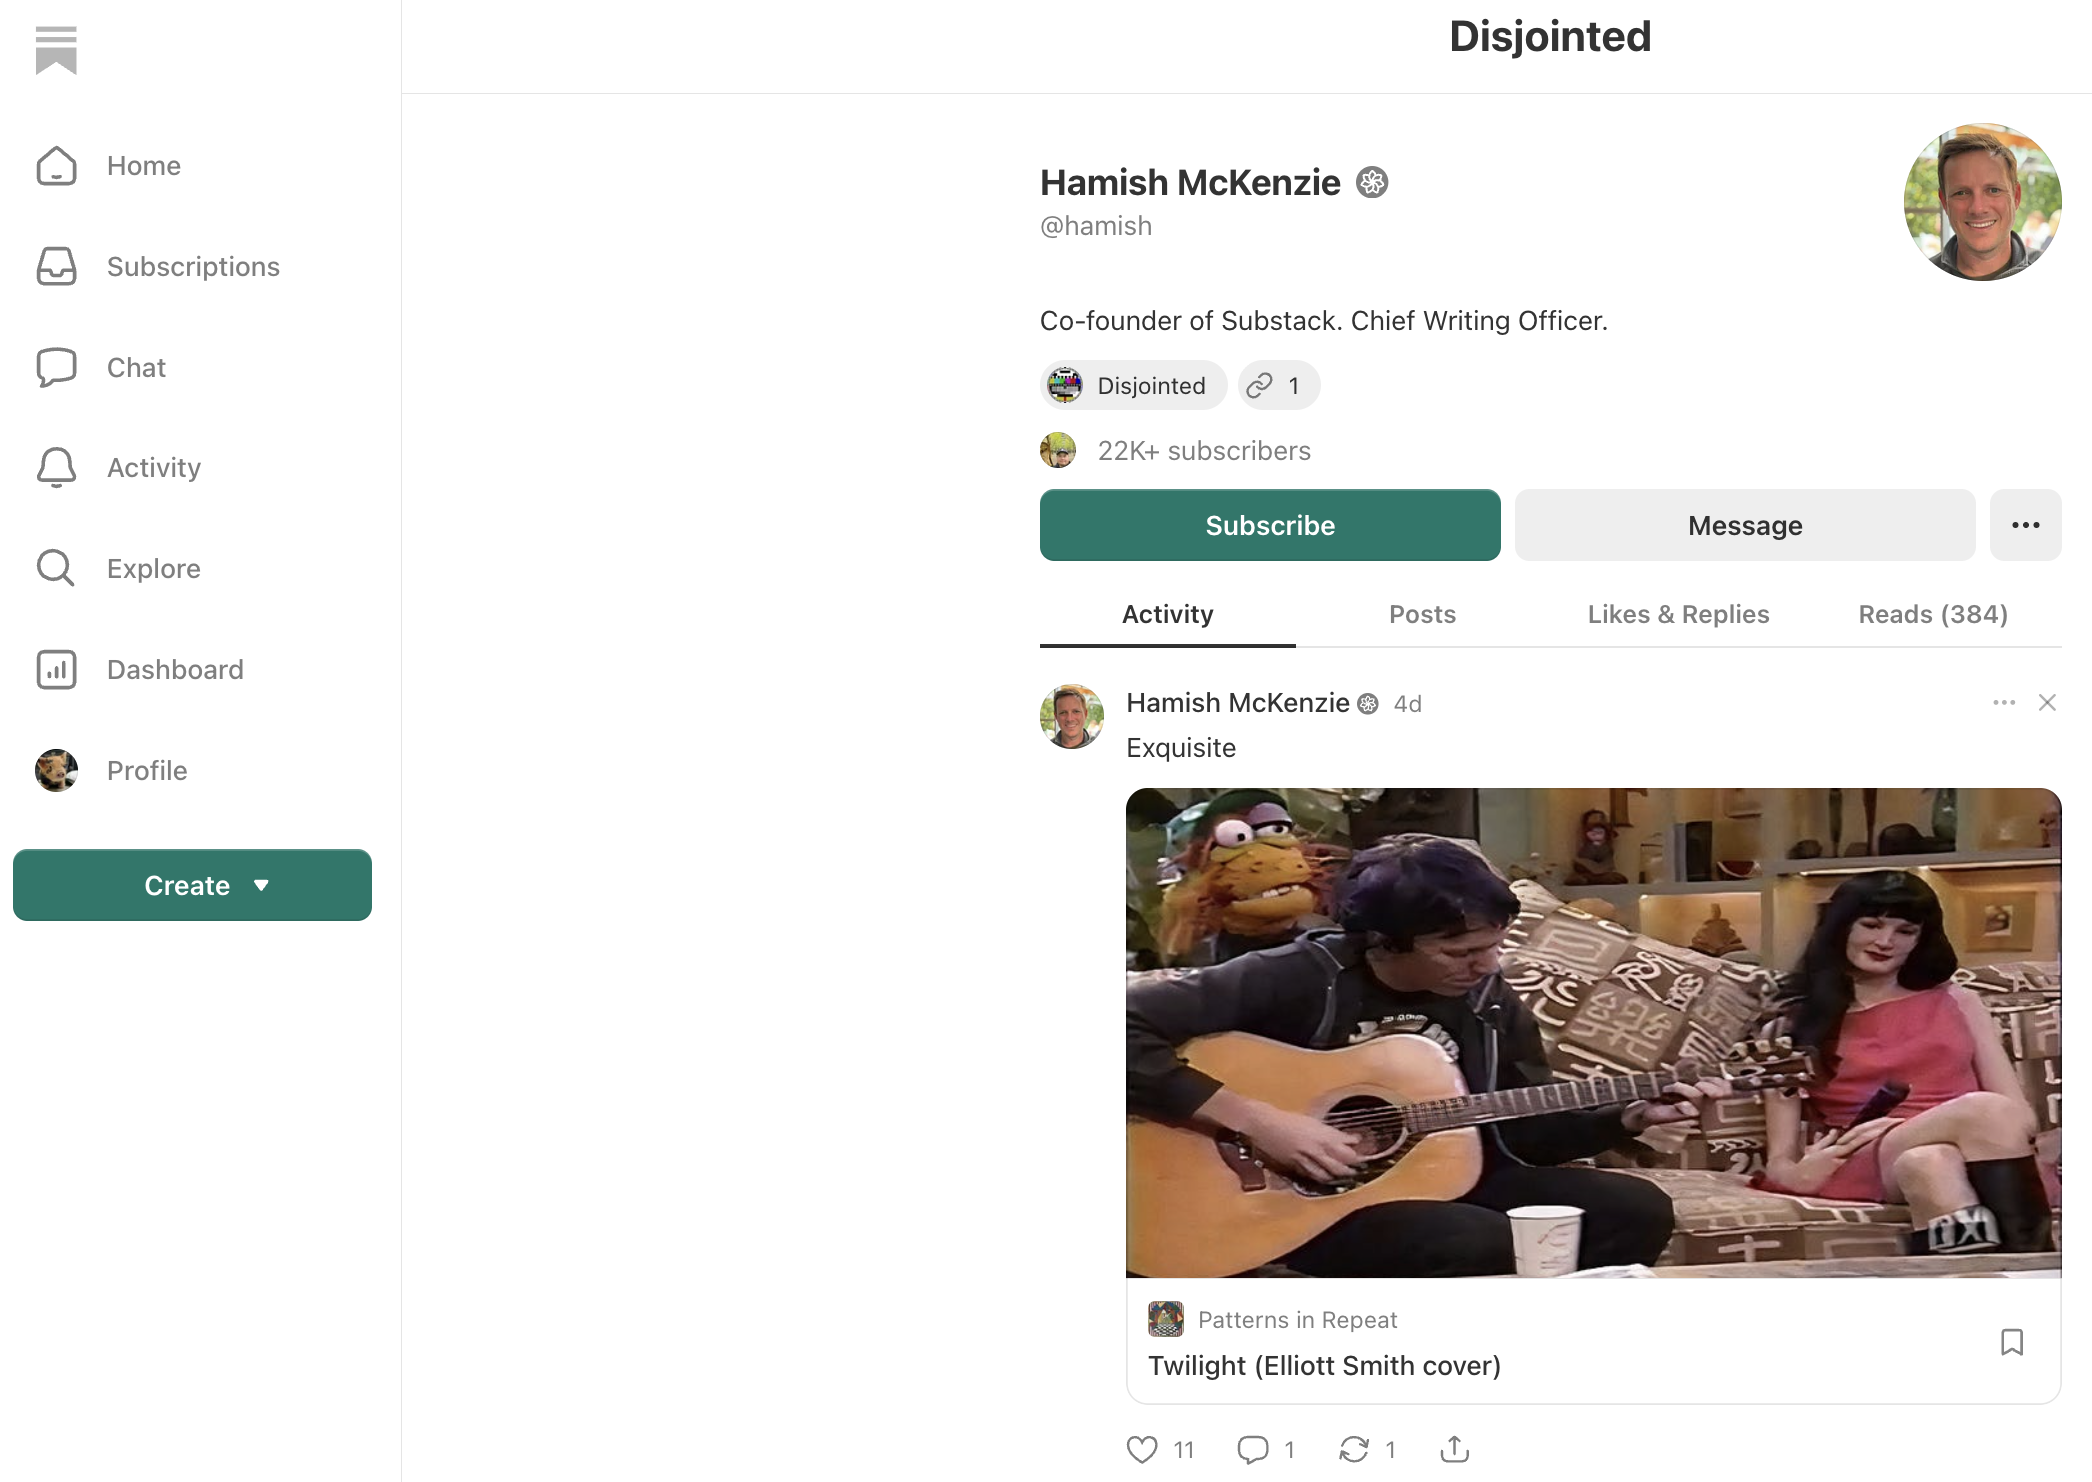Save Twilight post with bookmark icon
Screen dimensions: 2092x1482
coord(2012,1342)
